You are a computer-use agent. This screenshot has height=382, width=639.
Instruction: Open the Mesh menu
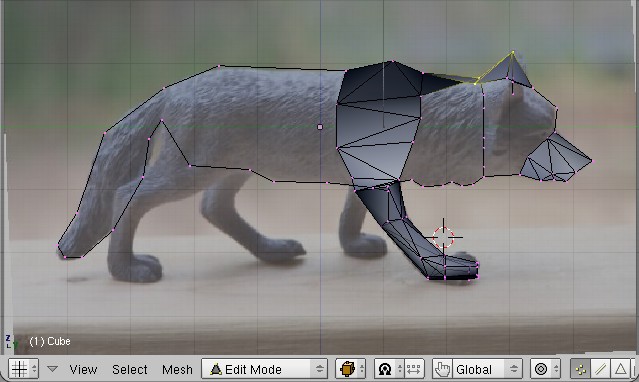coord(177,369)
